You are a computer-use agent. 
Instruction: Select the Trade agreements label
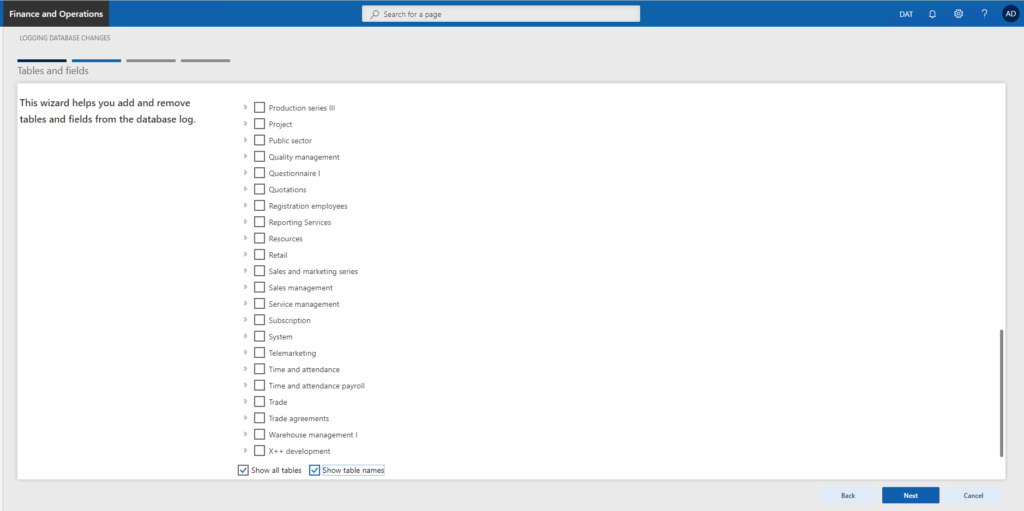tap(298, 418)
